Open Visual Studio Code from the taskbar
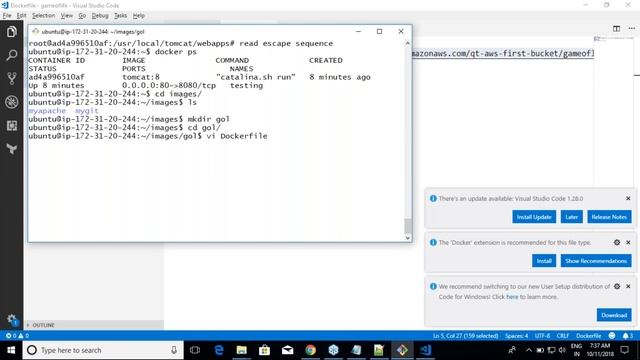The image size is (640, 360). pyautogui.click(x=425, y=350)
